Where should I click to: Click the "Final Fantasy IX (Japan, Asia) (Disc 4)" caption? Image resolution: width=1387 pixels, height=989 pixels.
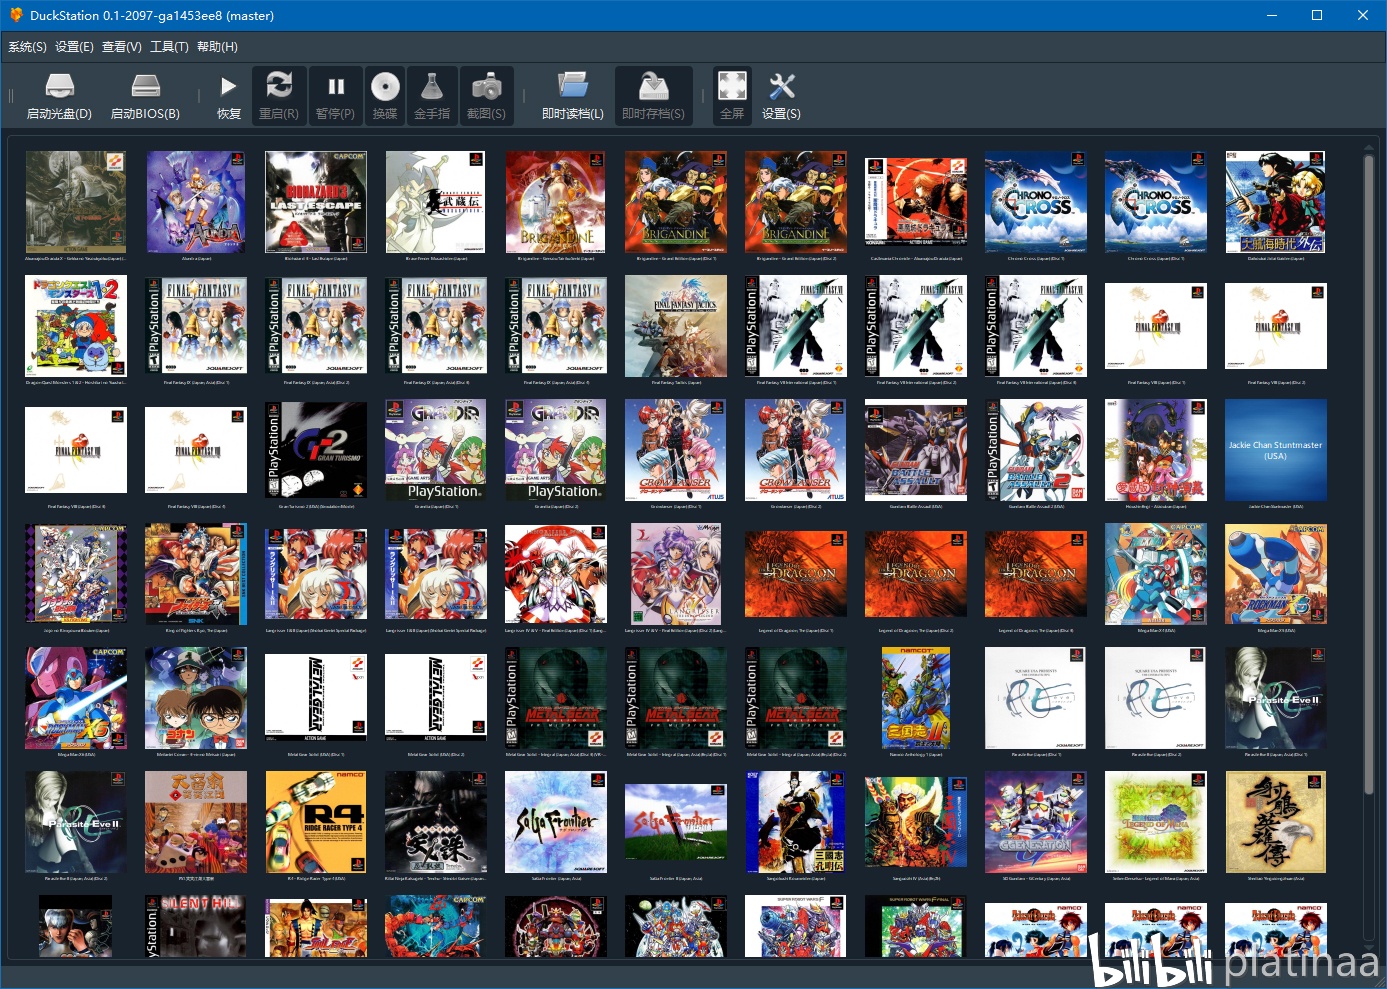[x=556, y=382]
